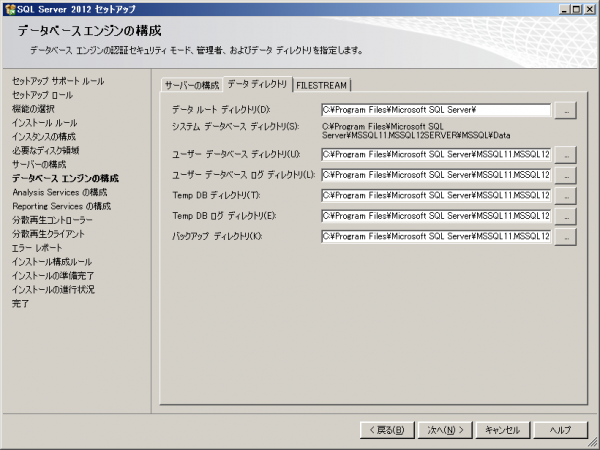Focus the user database directory field
The image size is (600, 450).
tap(436, 155)
